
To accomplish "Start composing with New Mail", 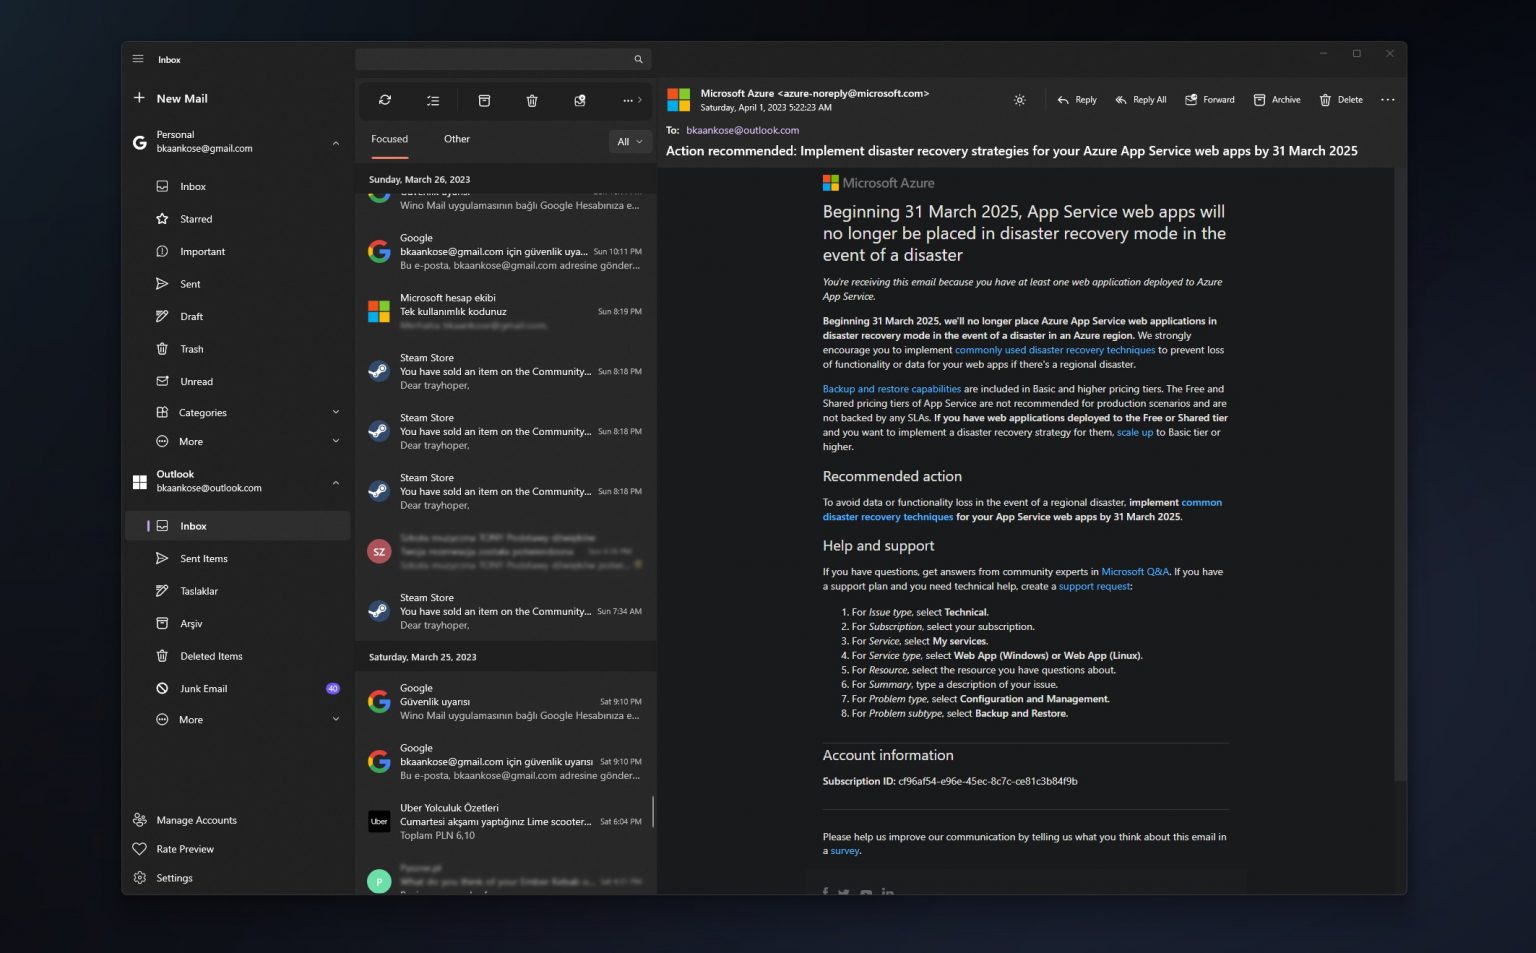I will tap(183, 98).
